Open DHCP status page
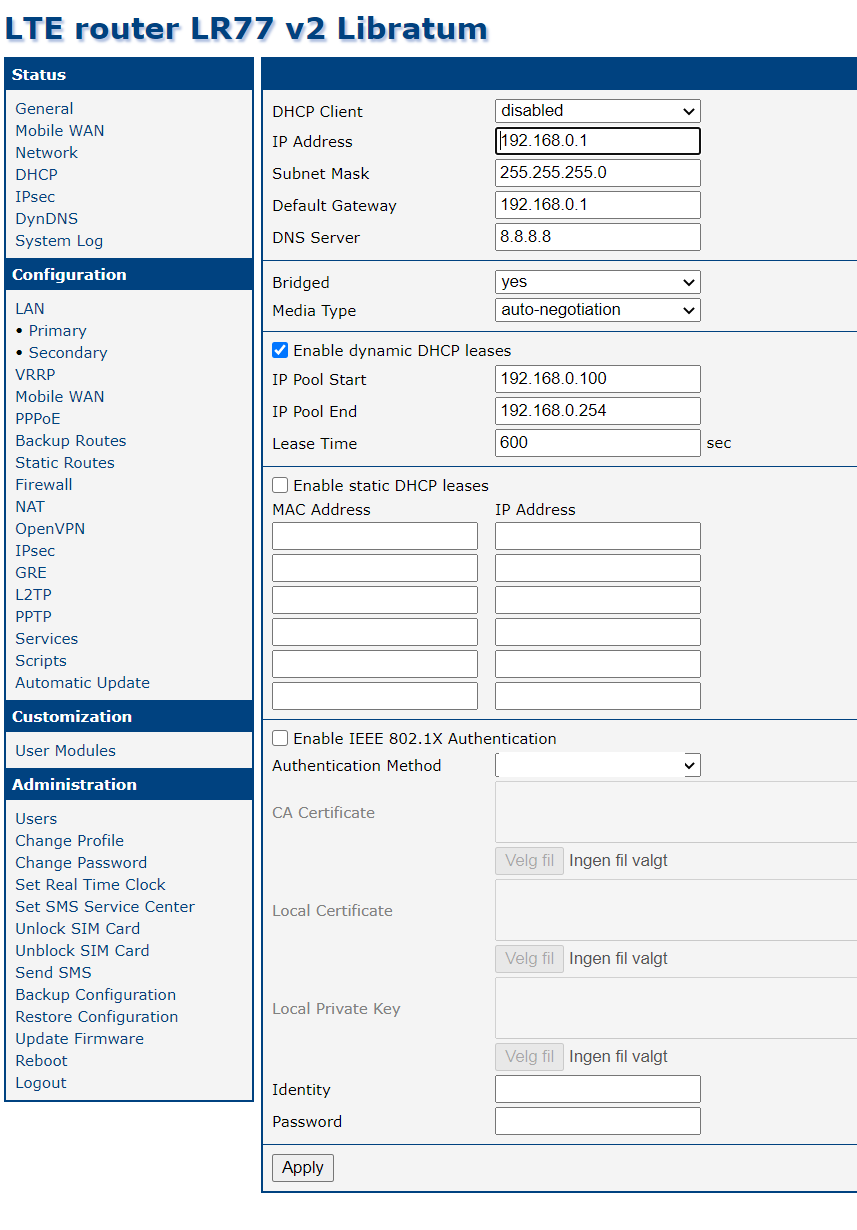The width and height of the screenshot is (857, 1230). click(36, 175)
